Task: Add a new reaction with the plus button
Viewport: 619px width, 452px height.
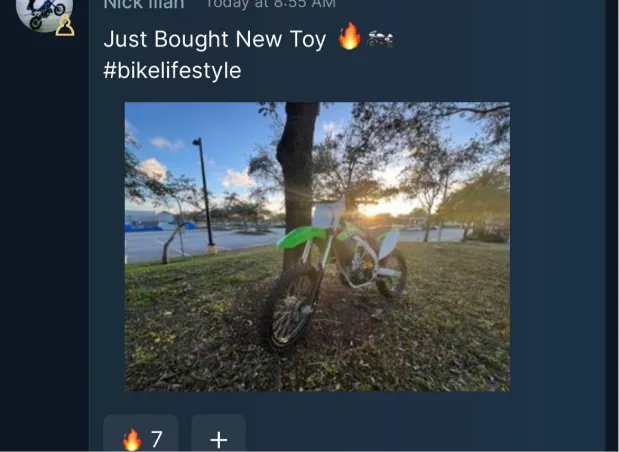Action: 218,438
